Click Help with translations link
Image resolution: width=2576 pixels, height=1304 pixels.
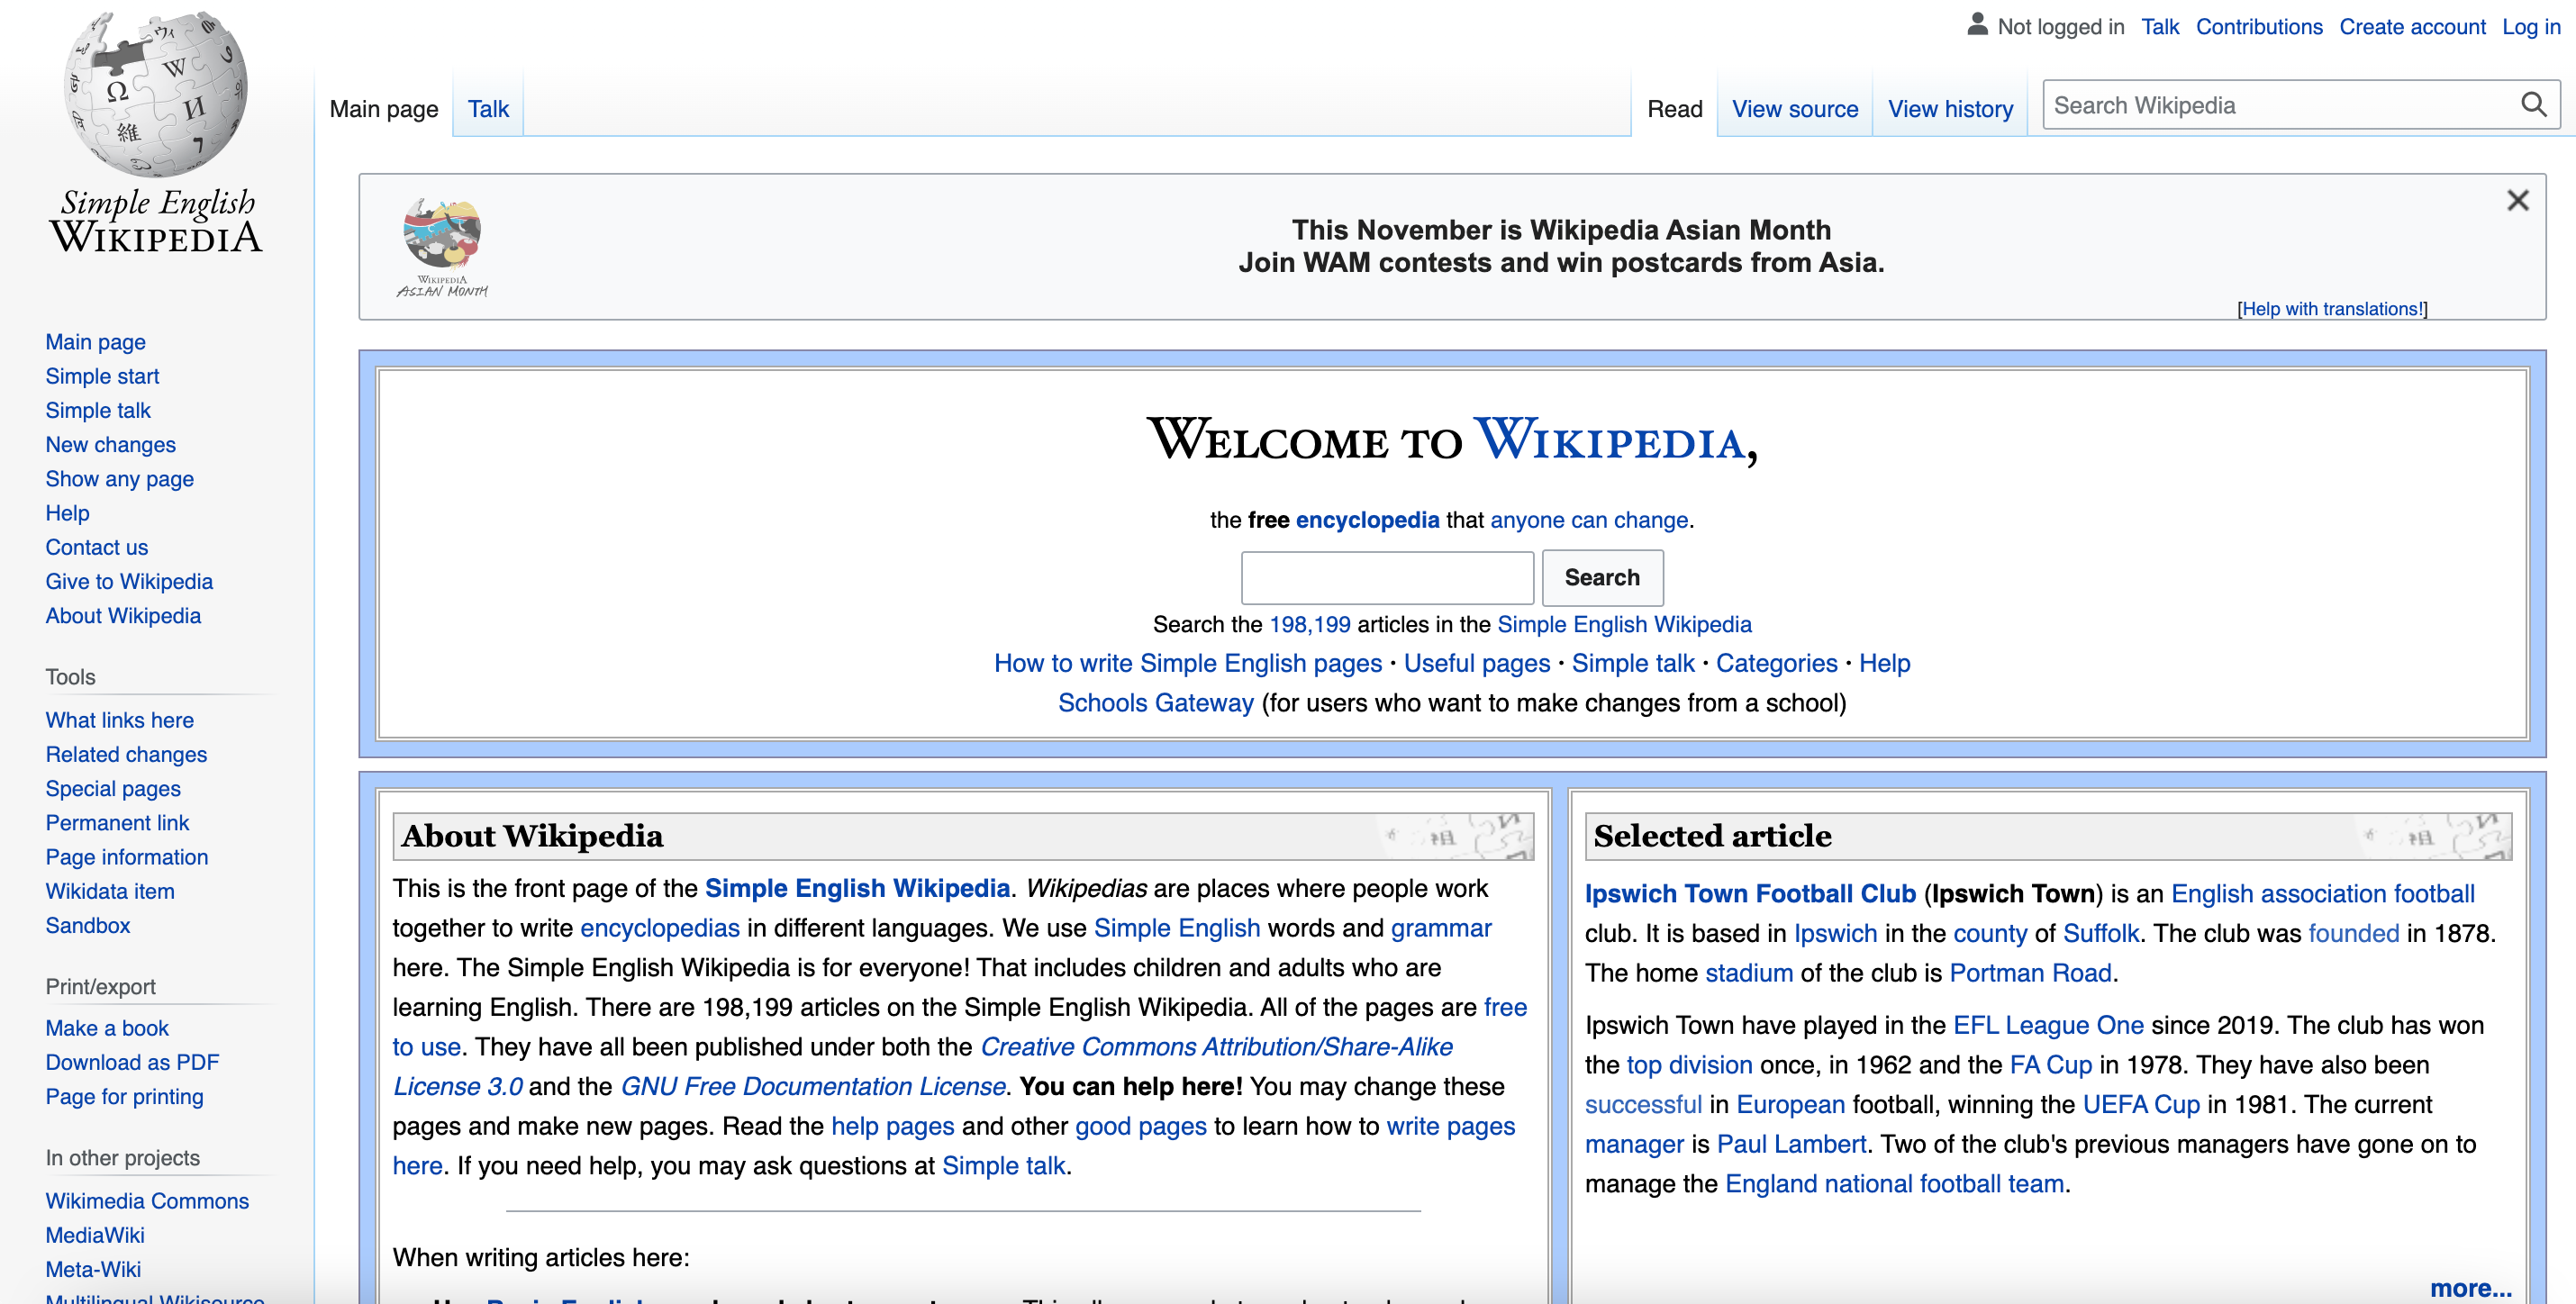pyautogui.click(x=2331, y=309)
